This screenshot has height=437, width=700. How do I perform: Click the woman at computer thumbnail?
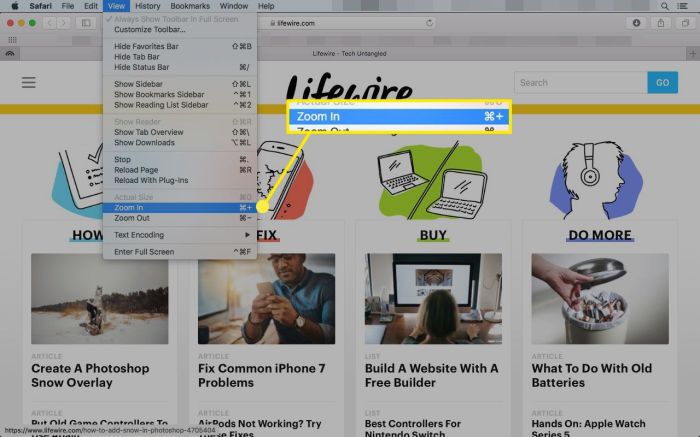coord(433,299)
